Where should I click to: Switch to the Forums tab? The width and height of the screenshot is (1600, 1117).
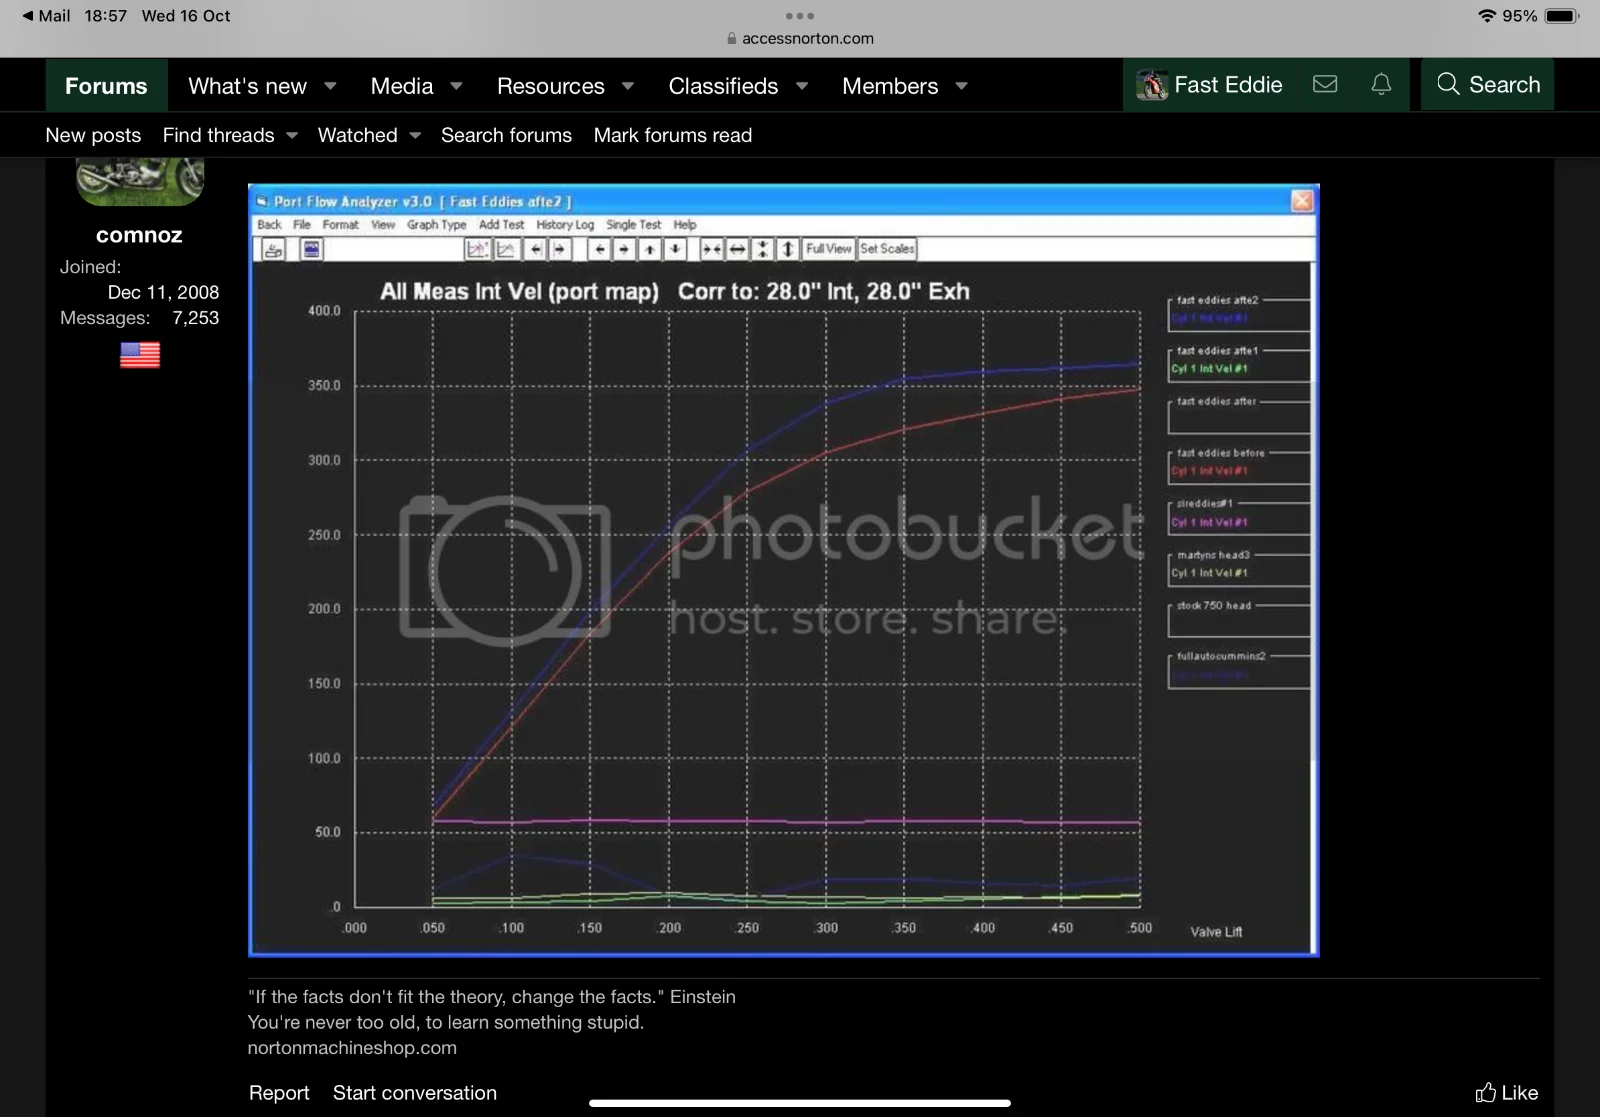pos(106,86)
